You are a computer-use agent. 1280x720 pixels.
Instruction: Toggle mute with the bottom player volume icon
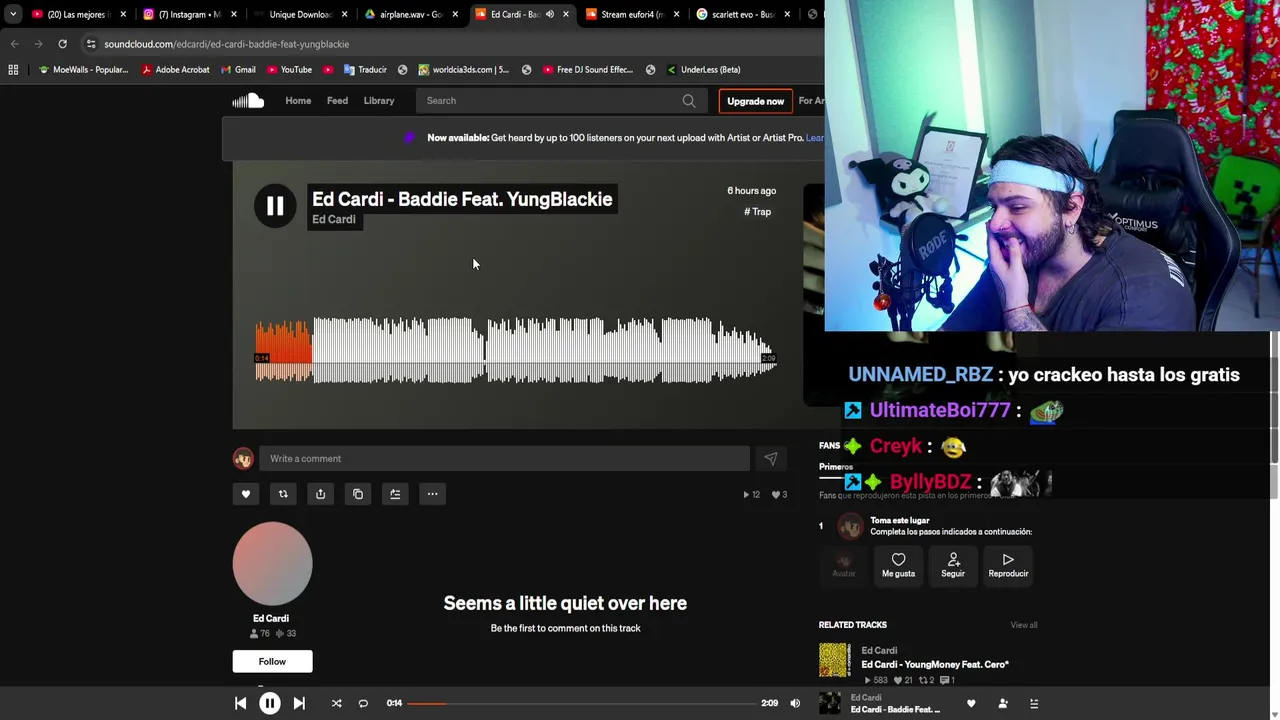795,703
